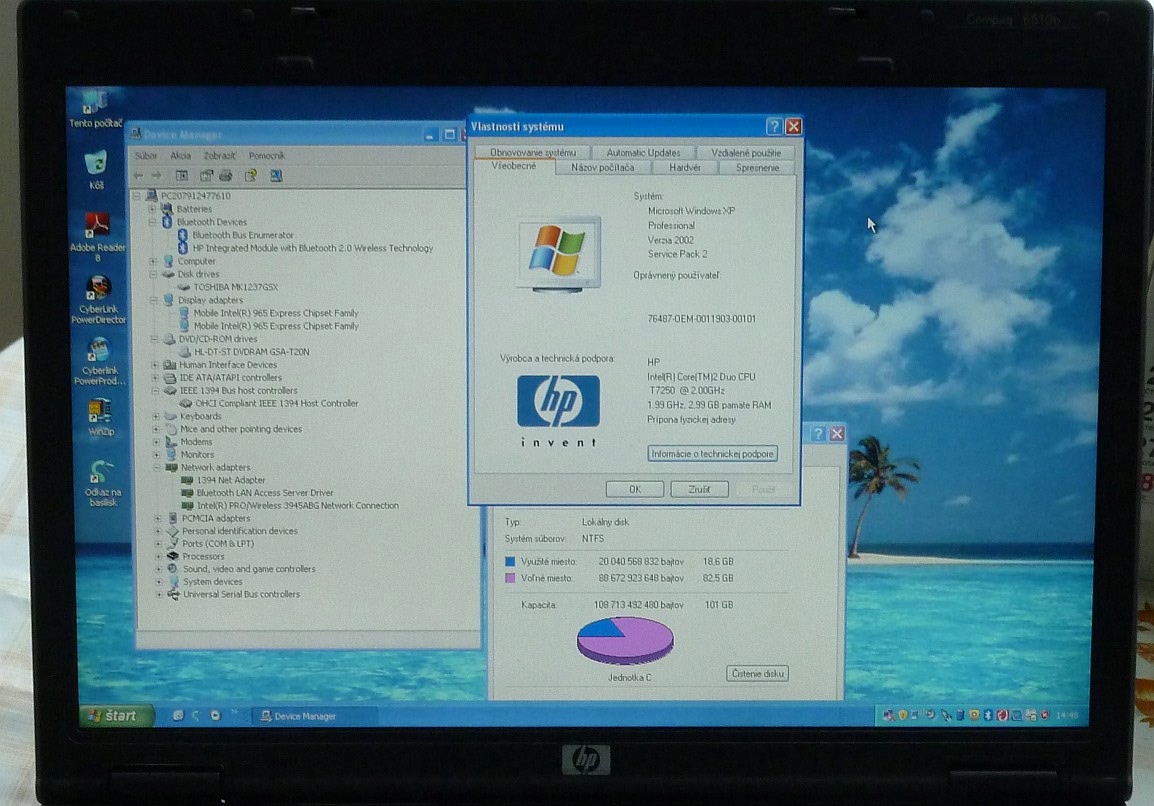This screenshot has height=806, width=1154.
Task: Open the Kôš (Recycle Bin) icon
Action: tap(95, 164)
